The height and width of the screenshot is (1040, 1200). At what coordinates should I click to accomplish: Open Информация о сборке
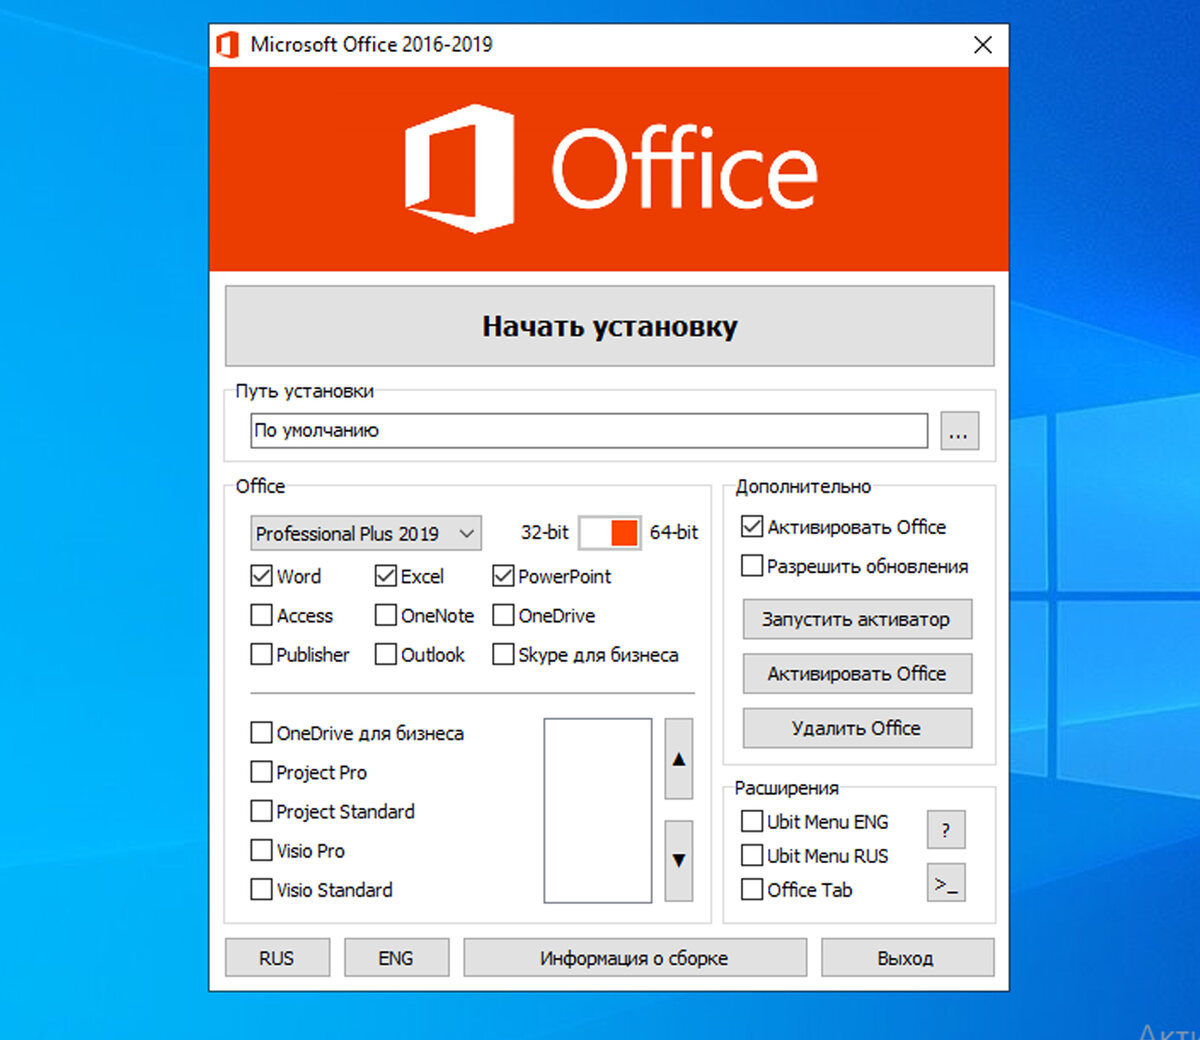click(x=634, y=958)
